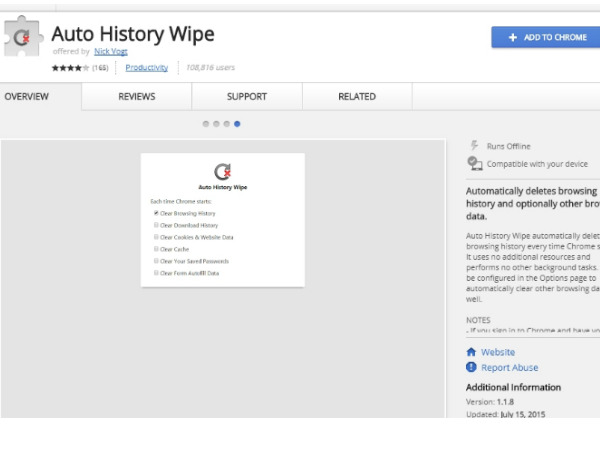
Task: Click Each time Chrome starts label
Action: pyautogui.click(x=181, y=201)
